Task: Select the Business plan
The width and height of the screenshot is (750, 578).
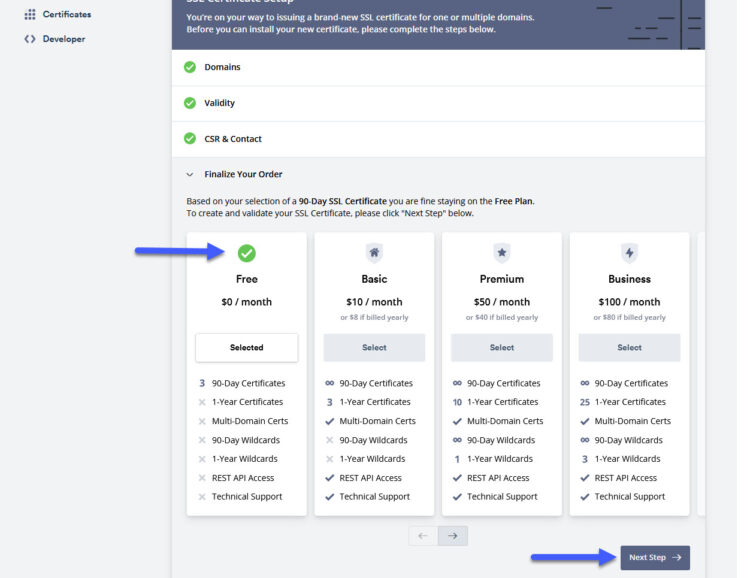Action: pyautogui.click(x=629, y=347)
